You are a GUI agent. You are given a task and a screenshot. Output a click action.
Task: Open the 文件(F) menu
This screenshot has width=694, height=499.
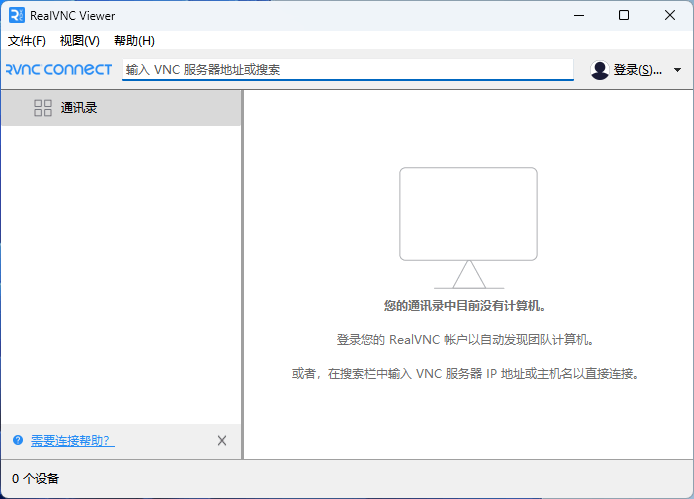[x=27, y=41]
